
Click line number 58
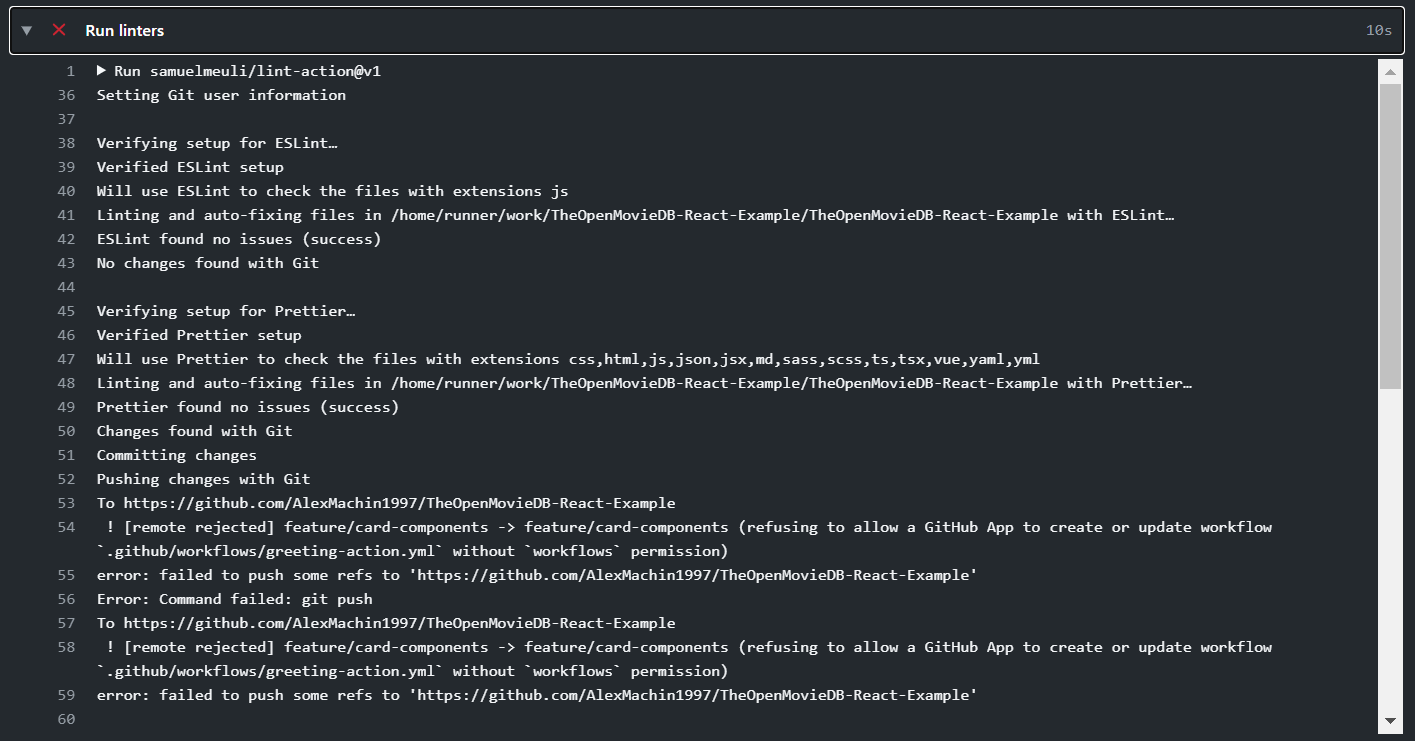coord(66,647)
